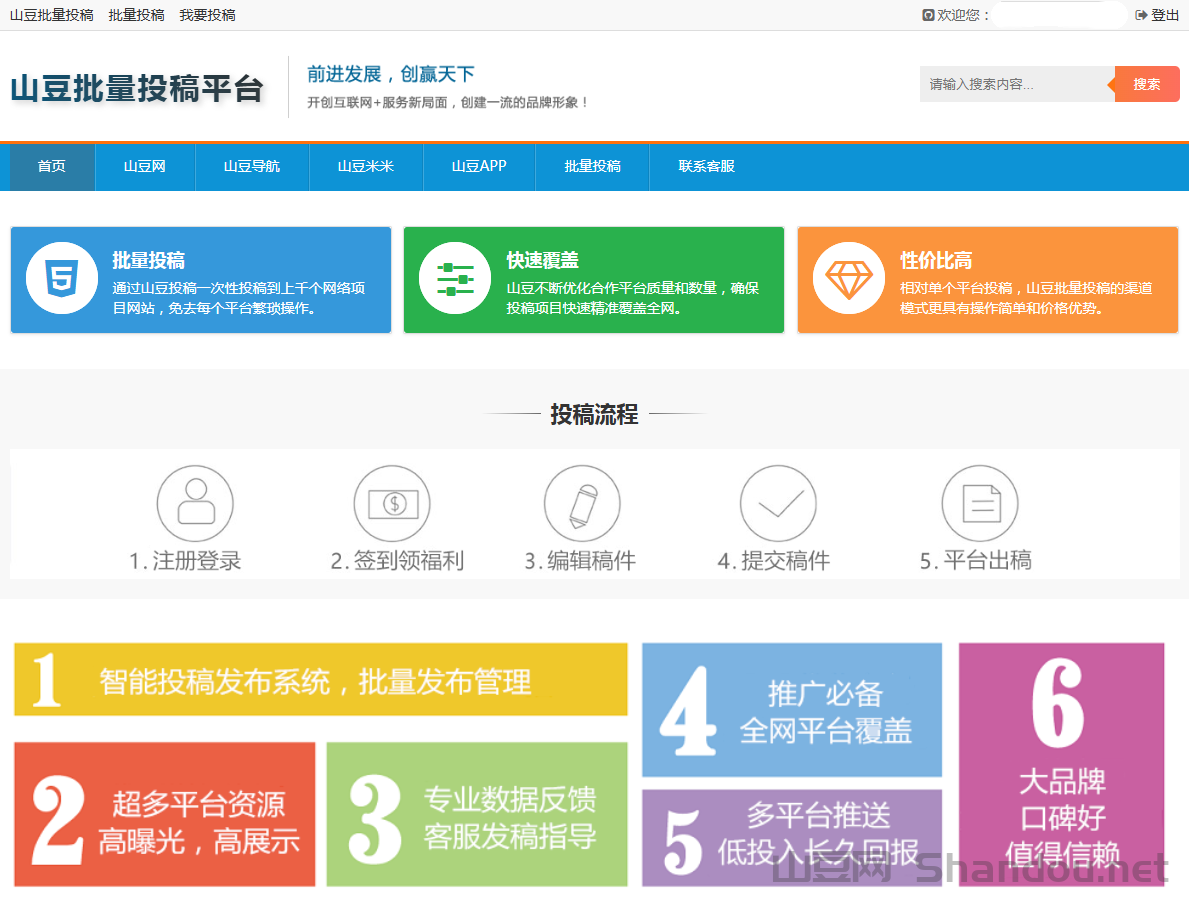Open the 平台出稿 document icon
Viewport: 1189px width, 902px height.
pos(980,503)
